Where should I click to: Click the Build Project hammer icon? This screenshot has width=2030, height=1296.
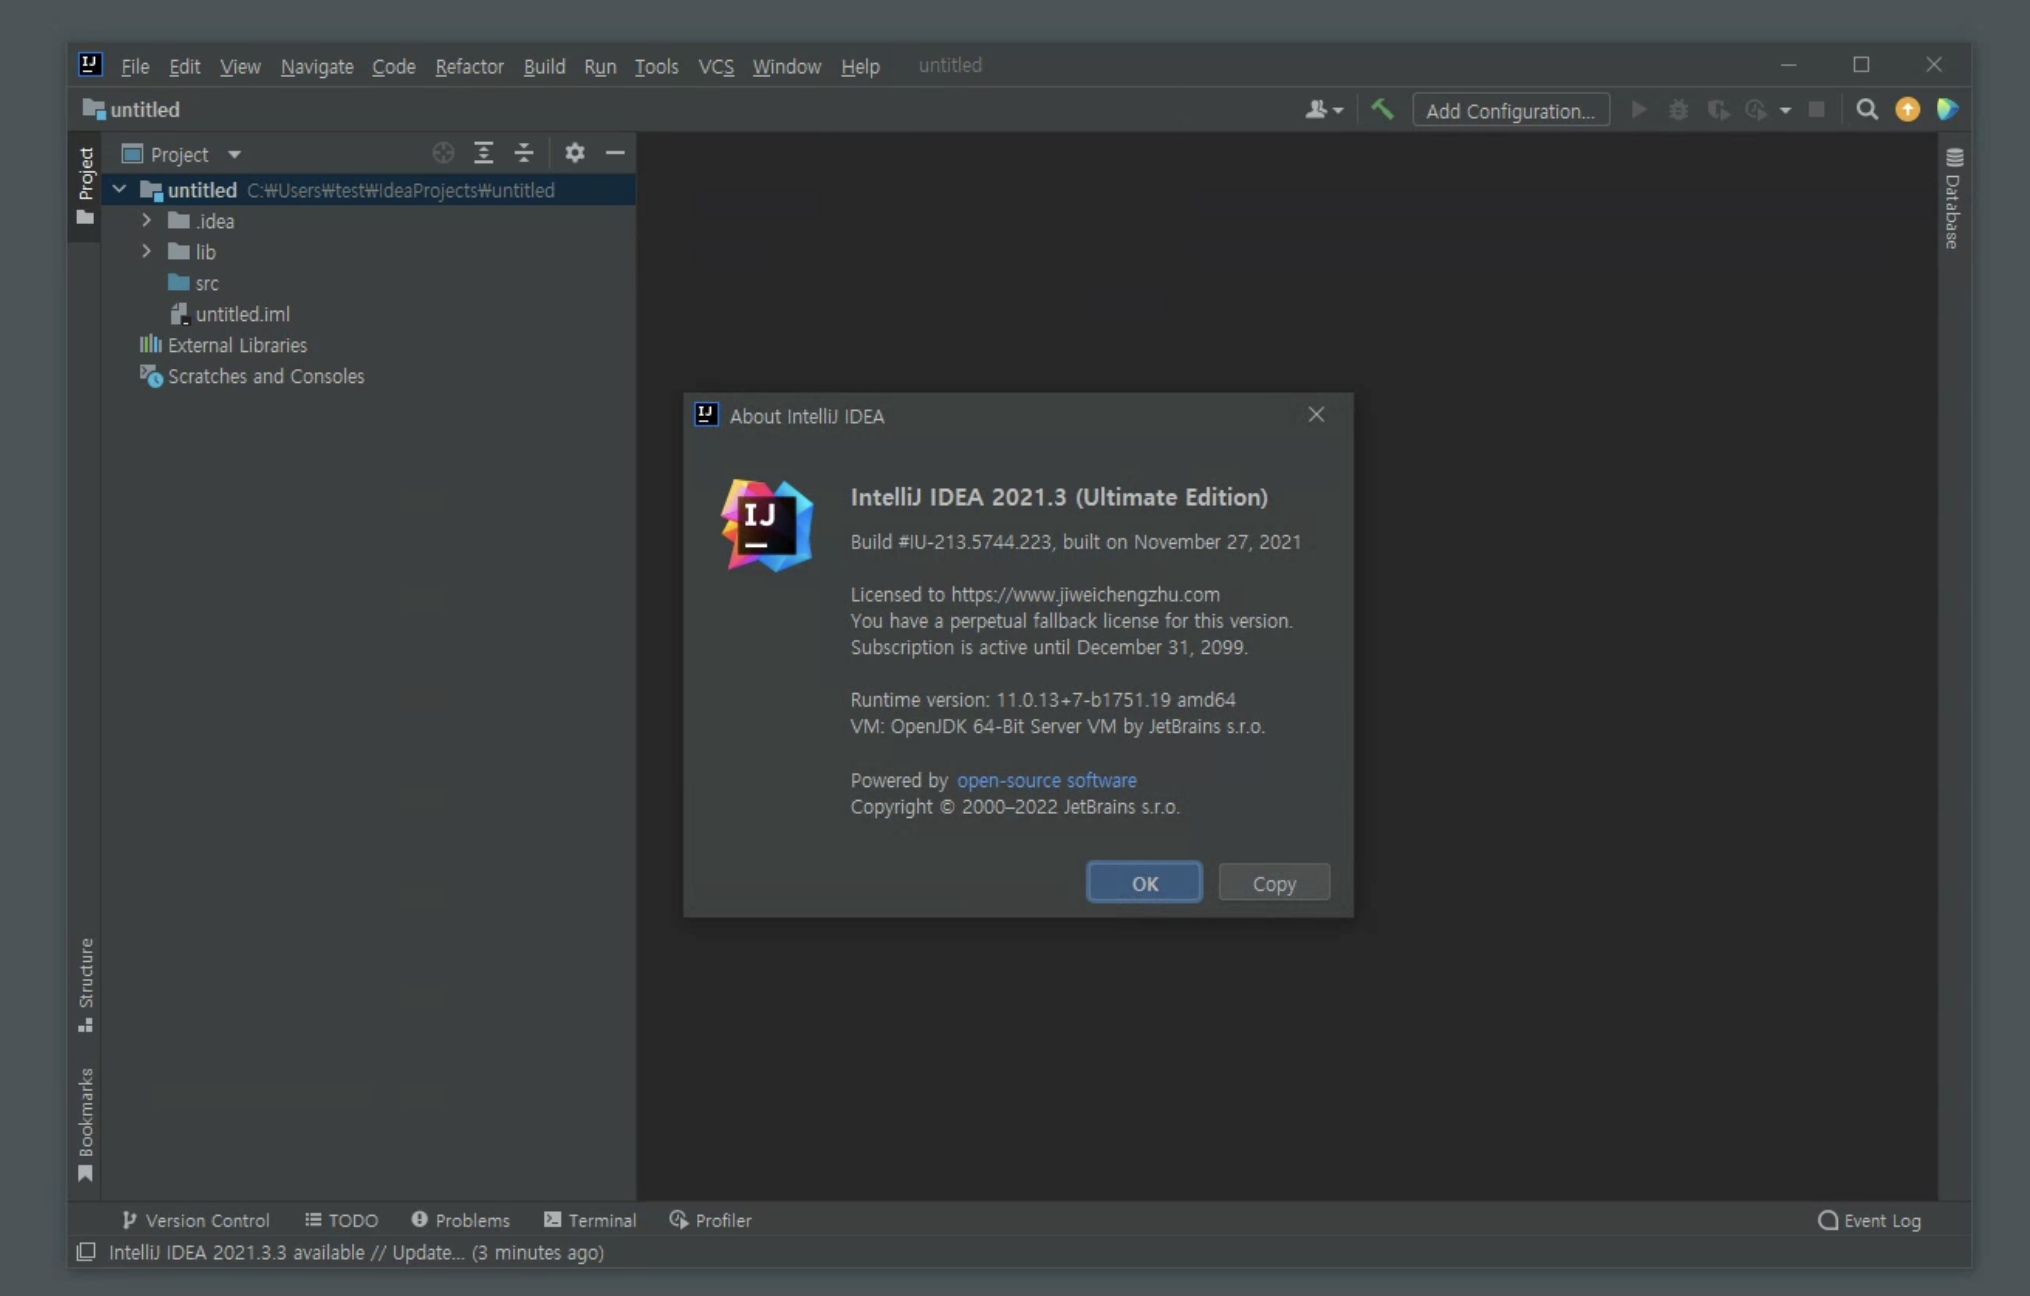[x=1382, y=110]
